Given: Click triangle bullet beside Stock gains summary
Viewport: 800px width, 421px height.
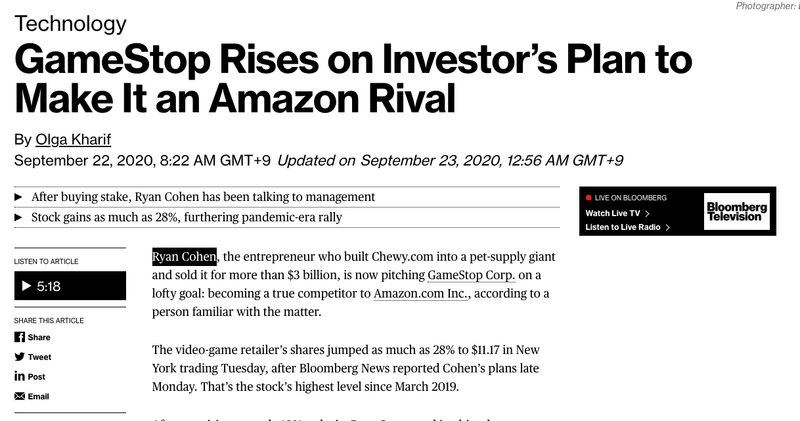Looking at the screenshot, I should pos(18,217).
